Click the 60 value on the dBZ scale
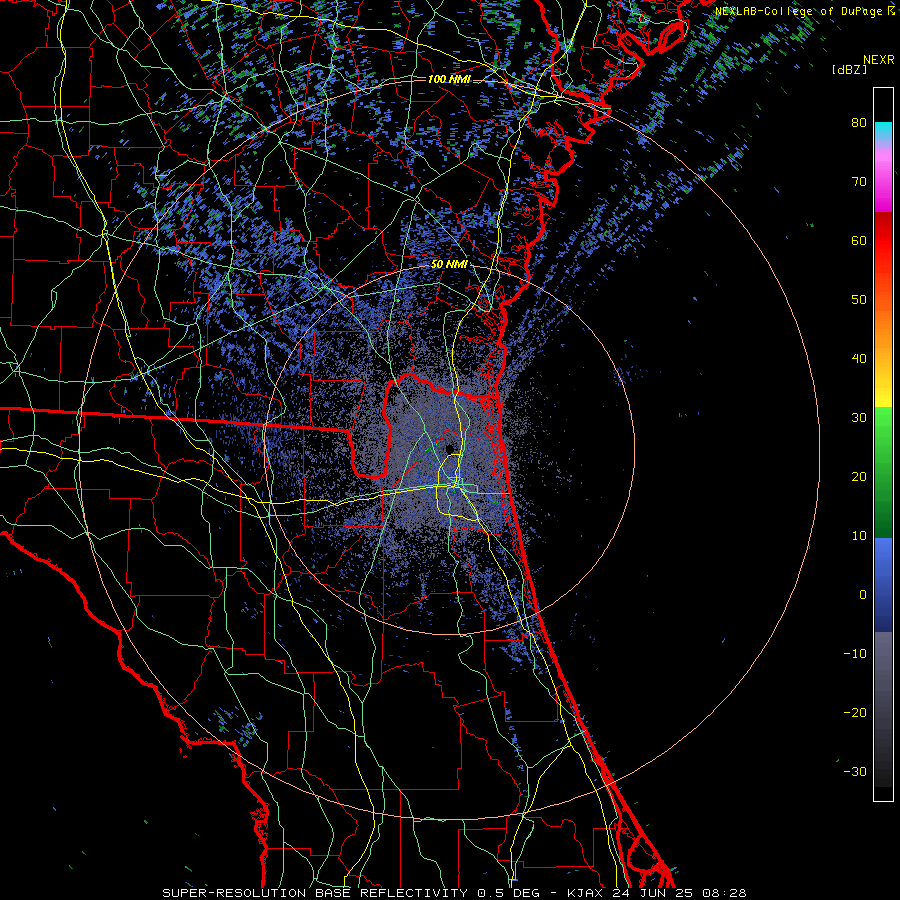This screenshot has width=900, height=900. [859, 240]
